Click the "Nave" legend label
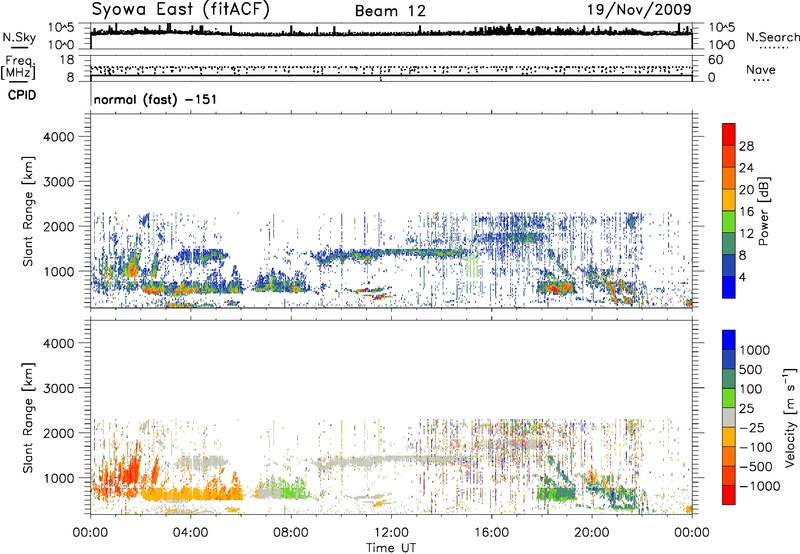Viewport: 800px width, 554px height. click(x=760, y=69)
